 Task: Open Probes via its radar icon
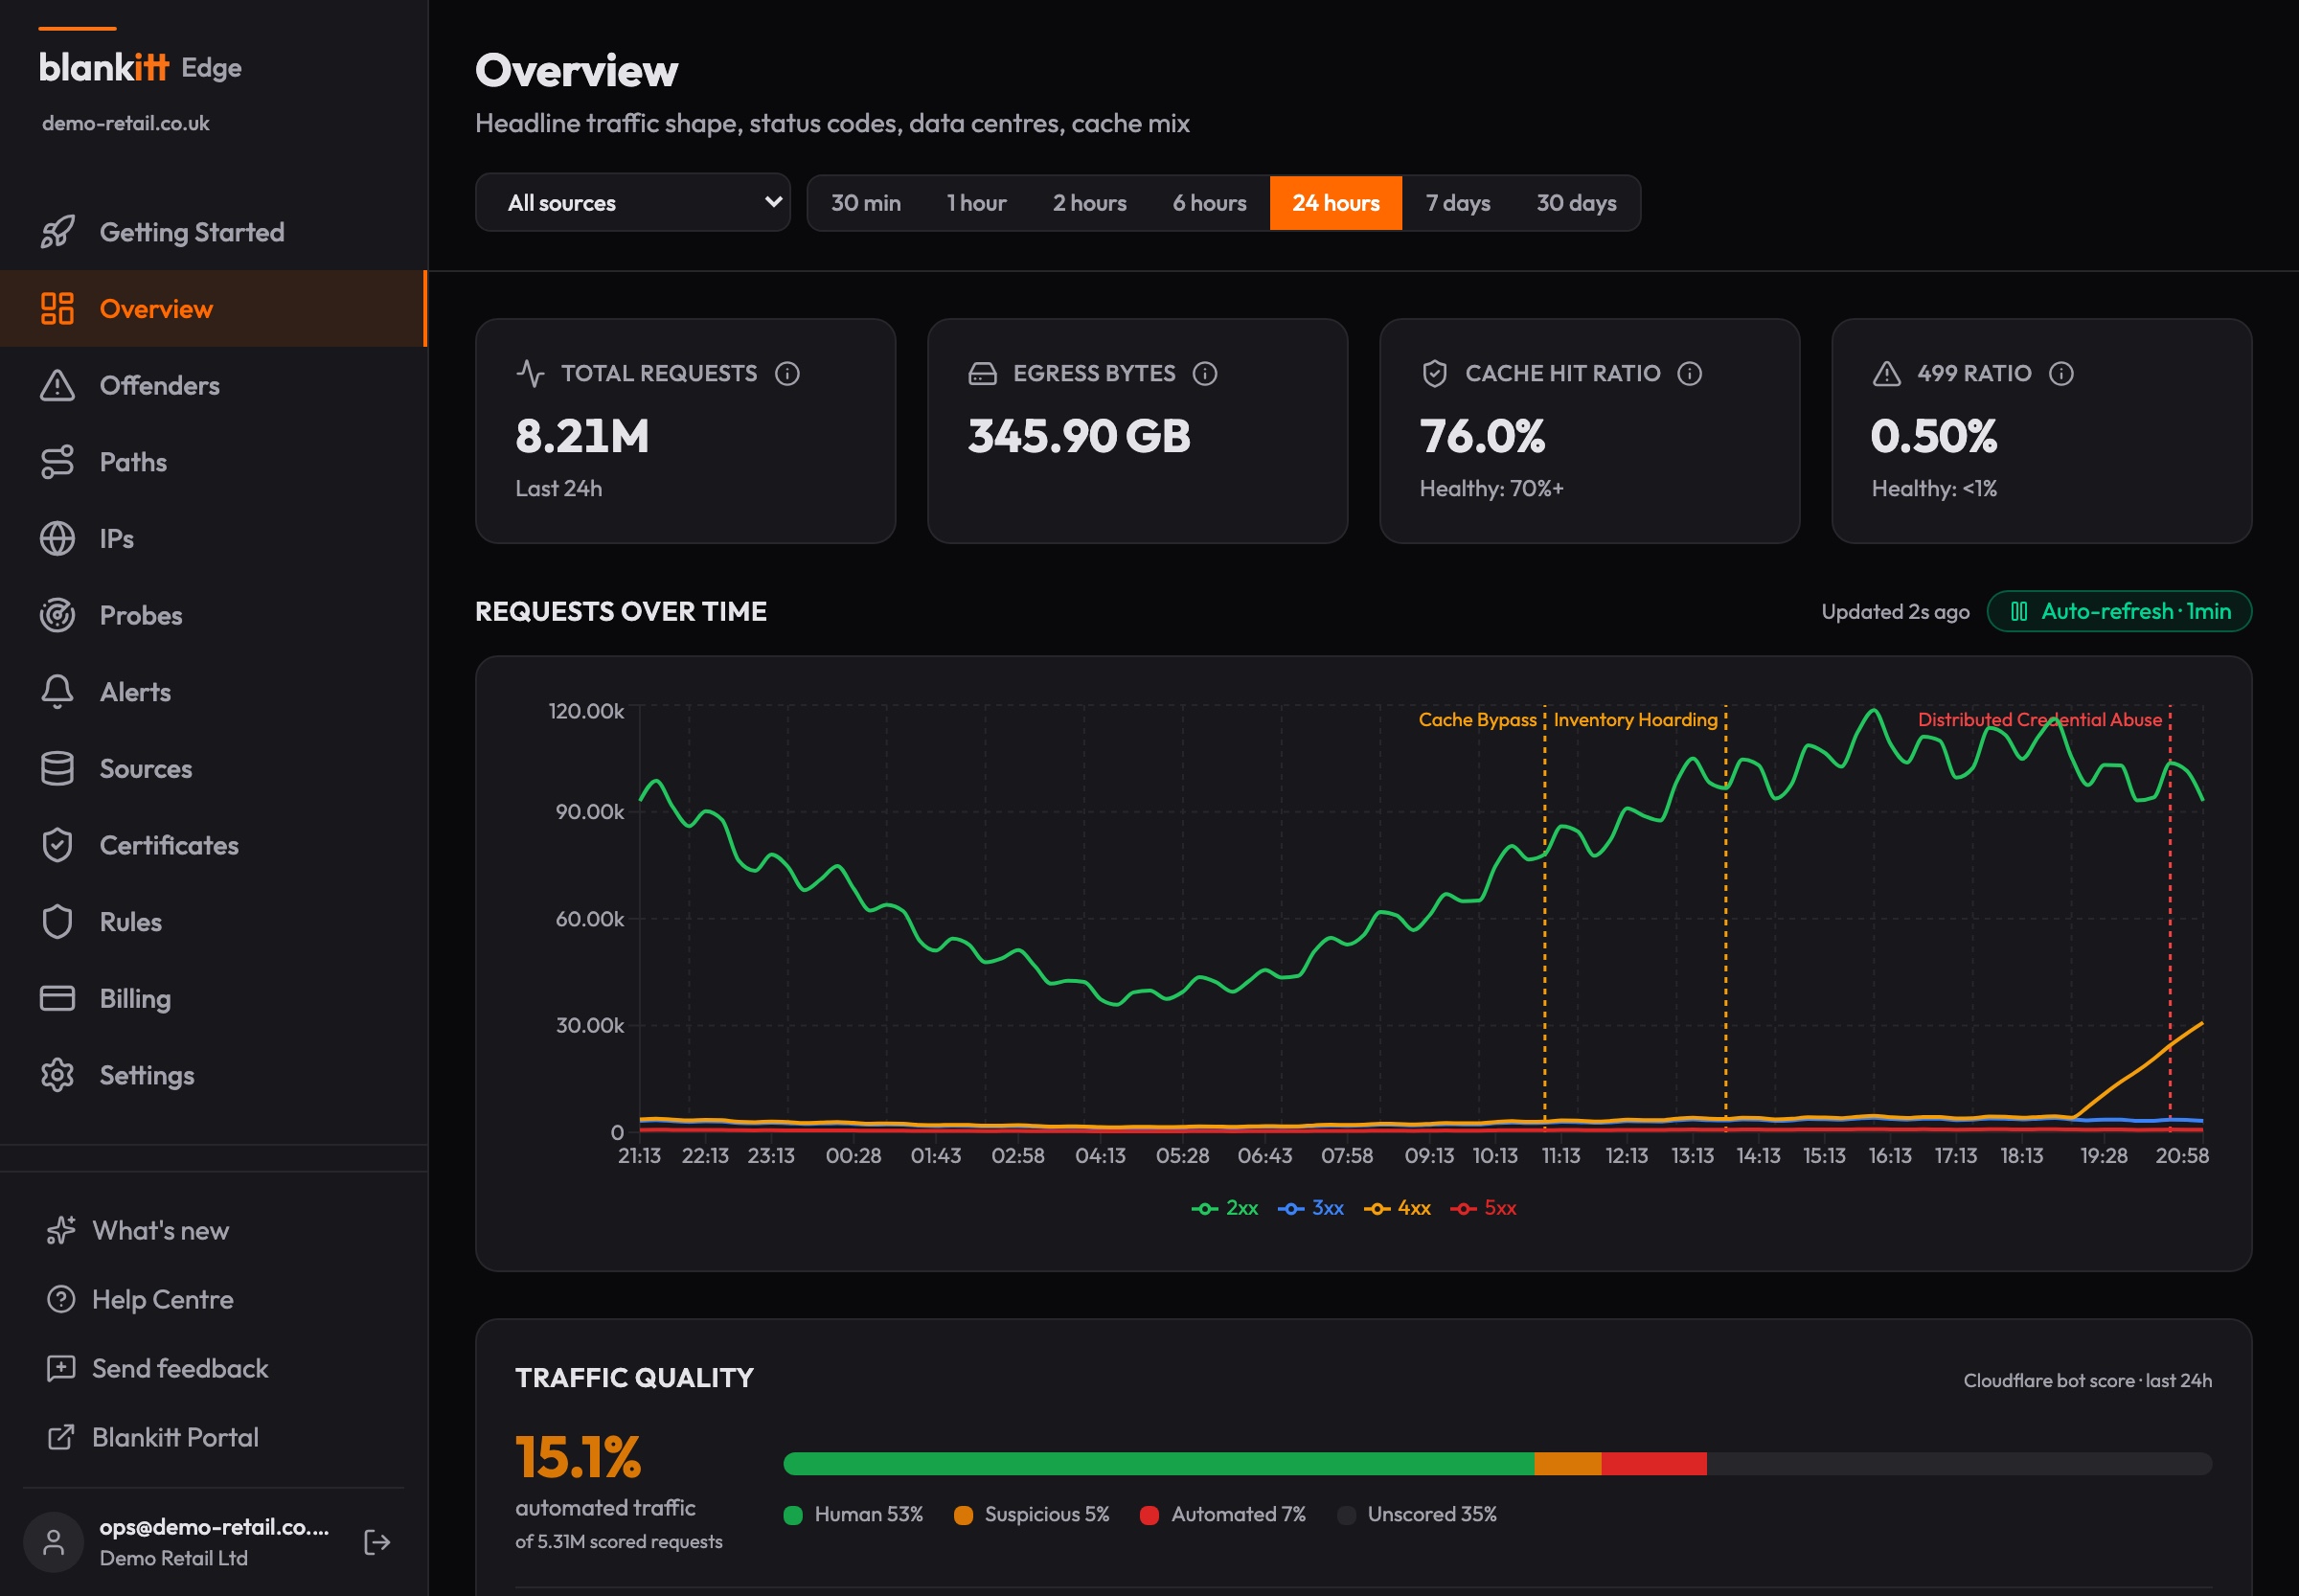tap(57, 616)
